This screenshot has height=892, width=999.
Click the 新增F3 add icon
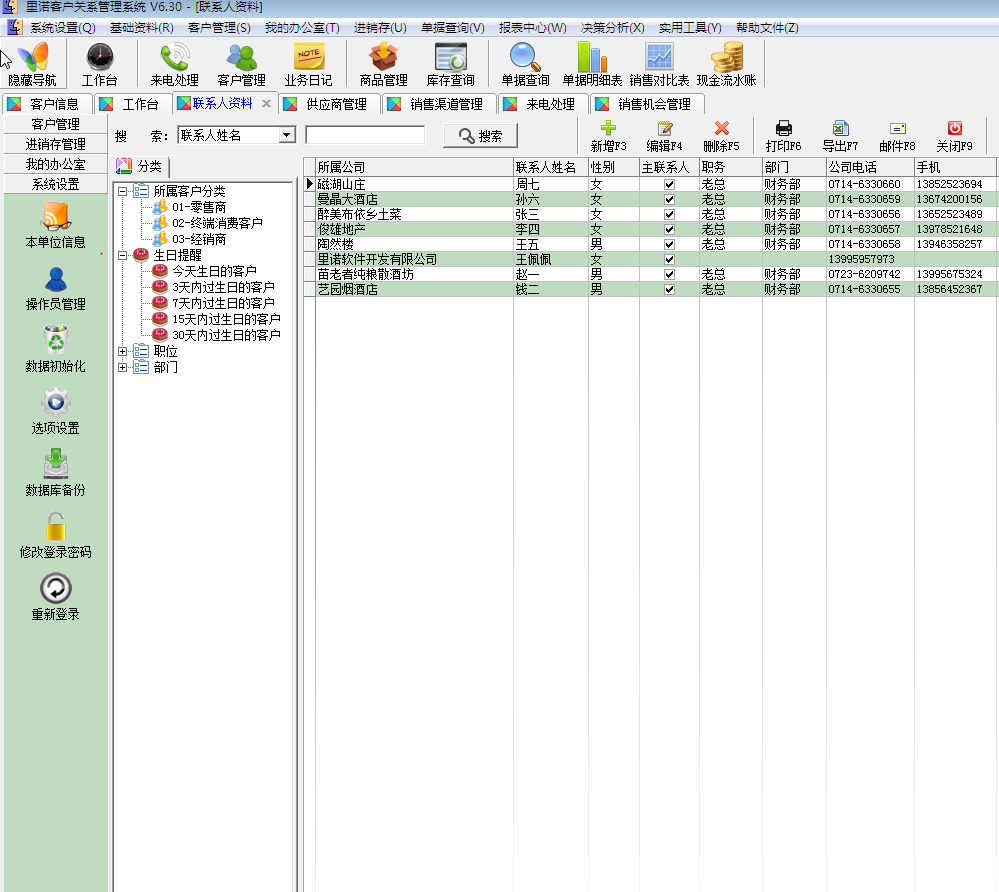(608, 136)
